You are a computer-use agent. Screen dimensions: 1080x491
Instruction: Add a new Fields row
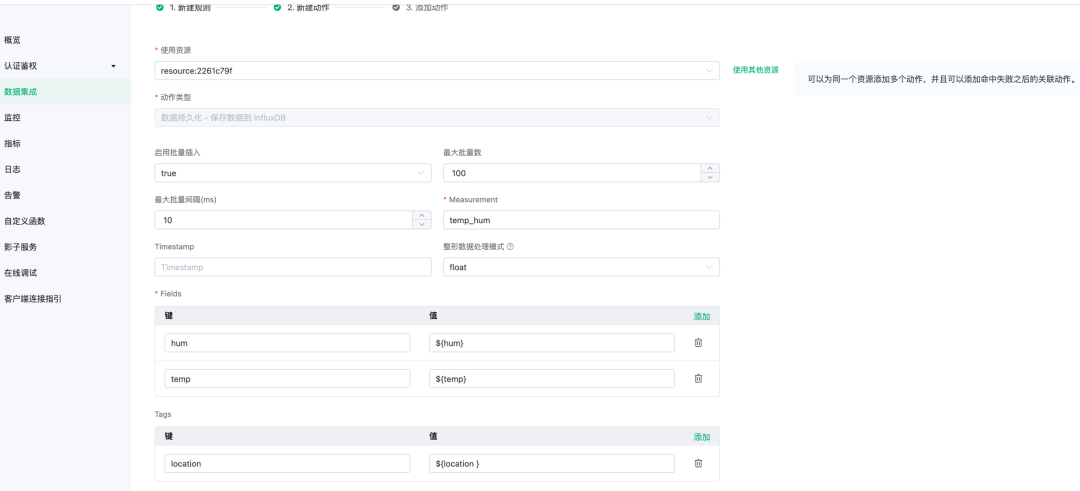point(701,316)
